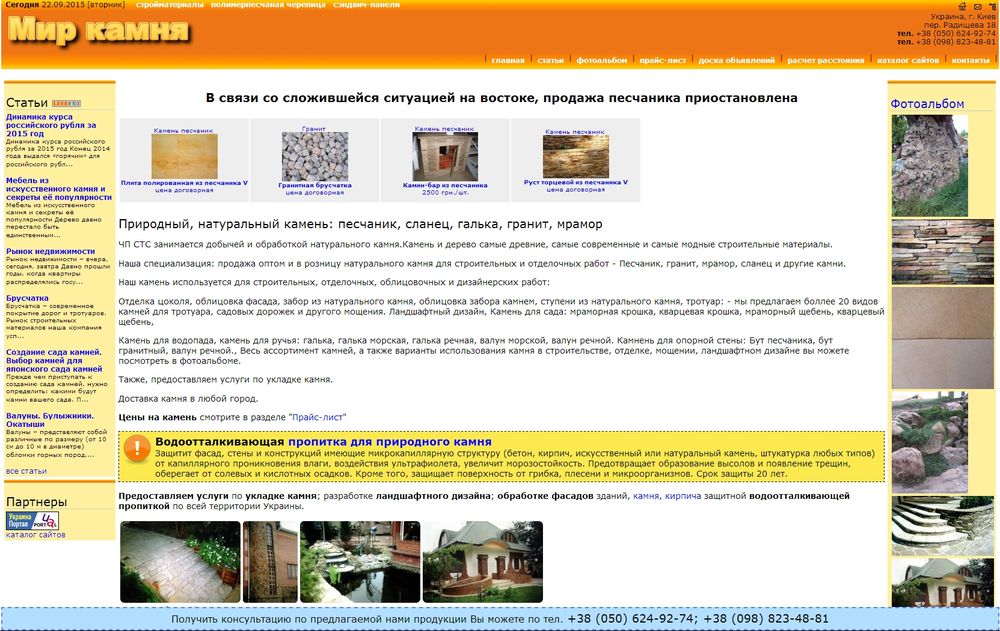This screenshot has width=1000, height=631.
Task: Open narrow stone column gallery photo
Action: 270,562
